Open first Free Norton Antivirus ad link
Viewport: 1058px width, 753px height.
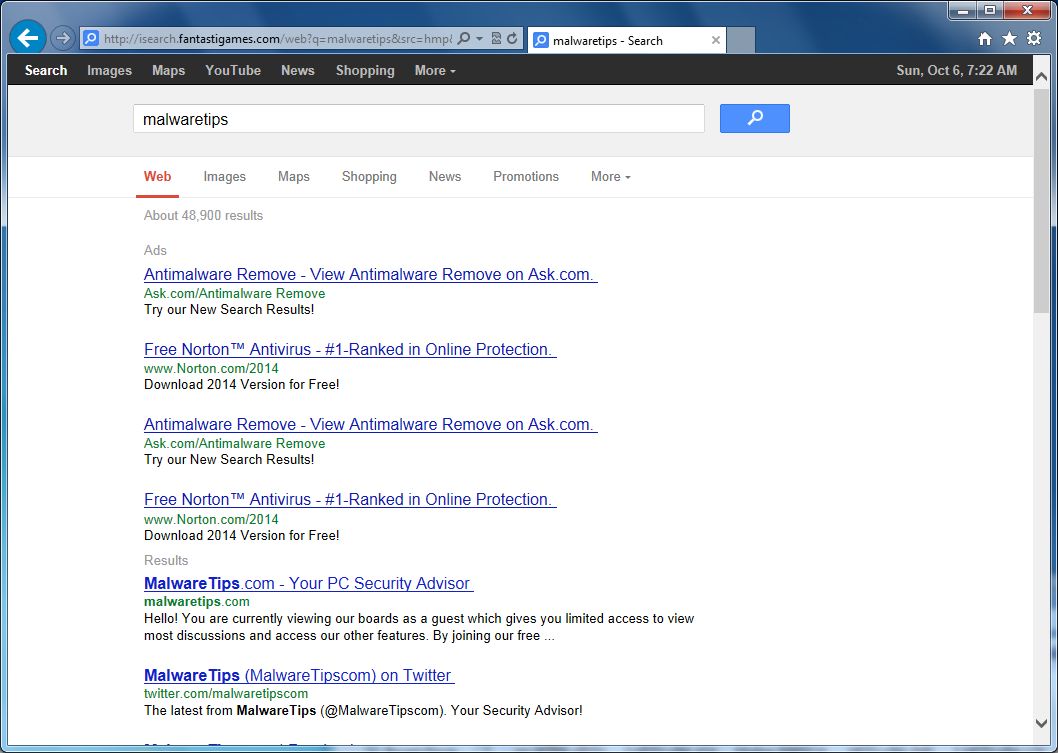pos(350,350)
